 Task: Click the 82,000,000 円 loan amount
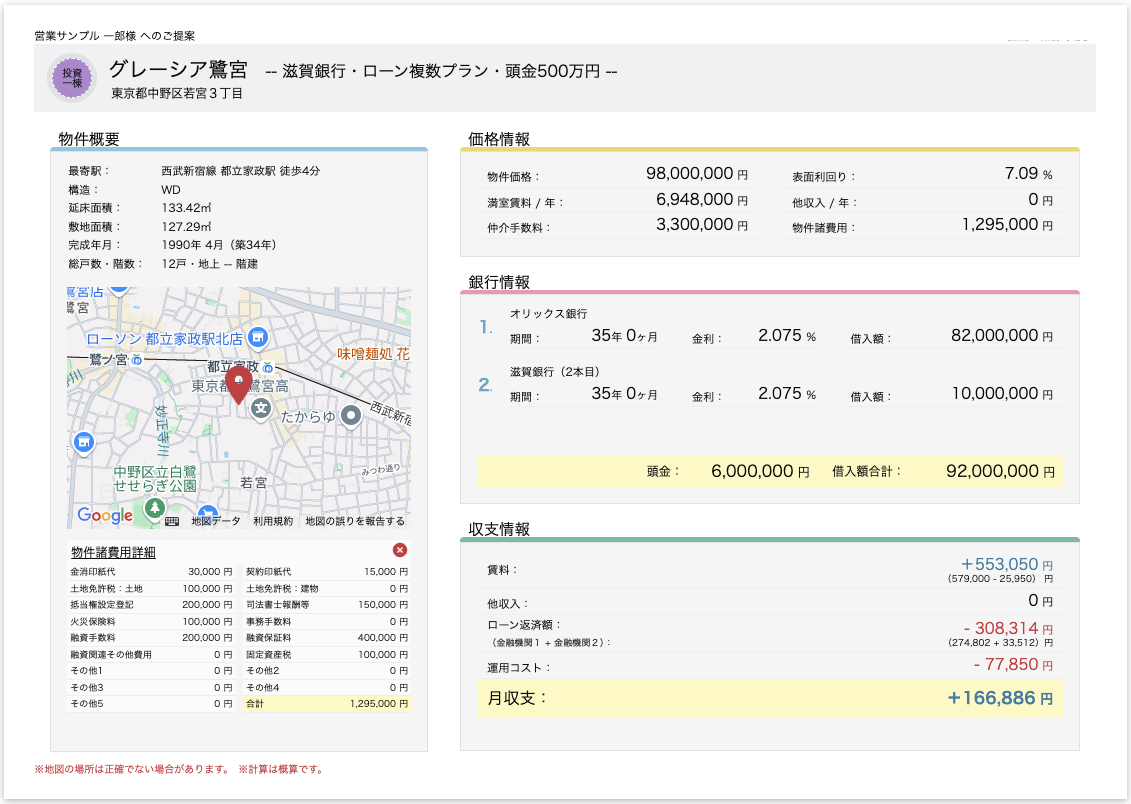click(1002, 335)
